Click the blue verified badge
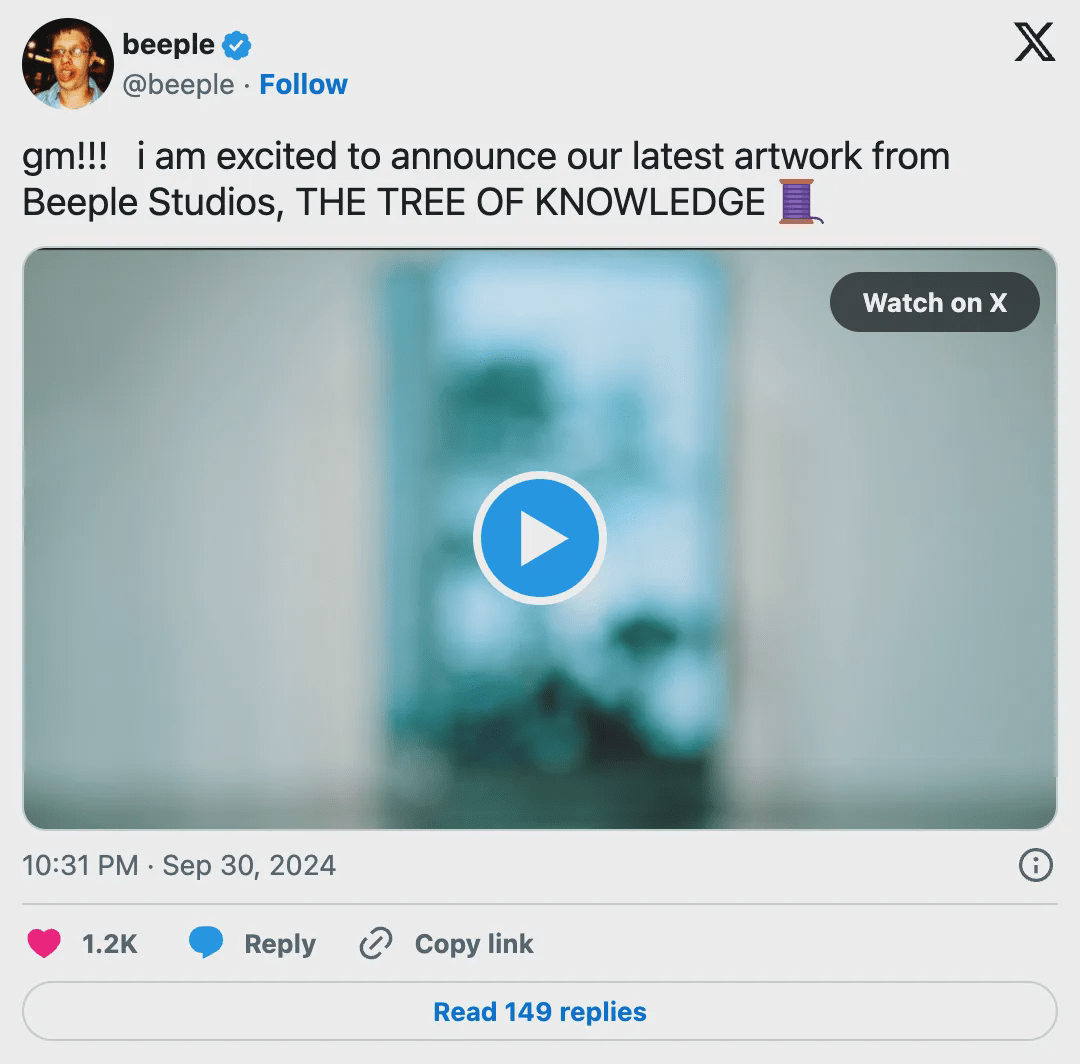The height and width of the screenshot is (1064, 1080). pyautogui.click(x=237, y=45)
